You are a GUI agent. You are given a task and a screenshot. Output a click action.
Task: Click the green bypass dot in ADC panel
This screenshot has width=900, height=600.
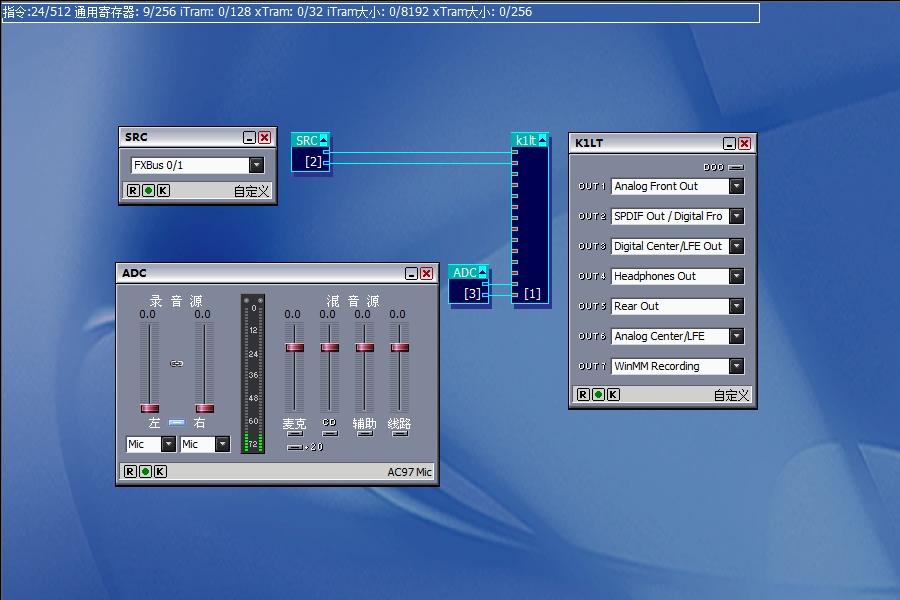tap(146, 472)
